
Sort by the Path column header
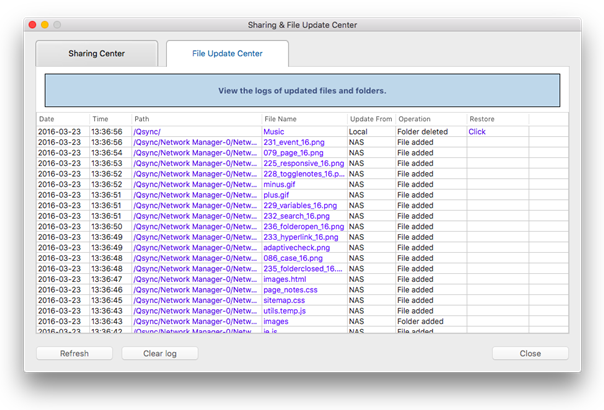tap(196, 119)
